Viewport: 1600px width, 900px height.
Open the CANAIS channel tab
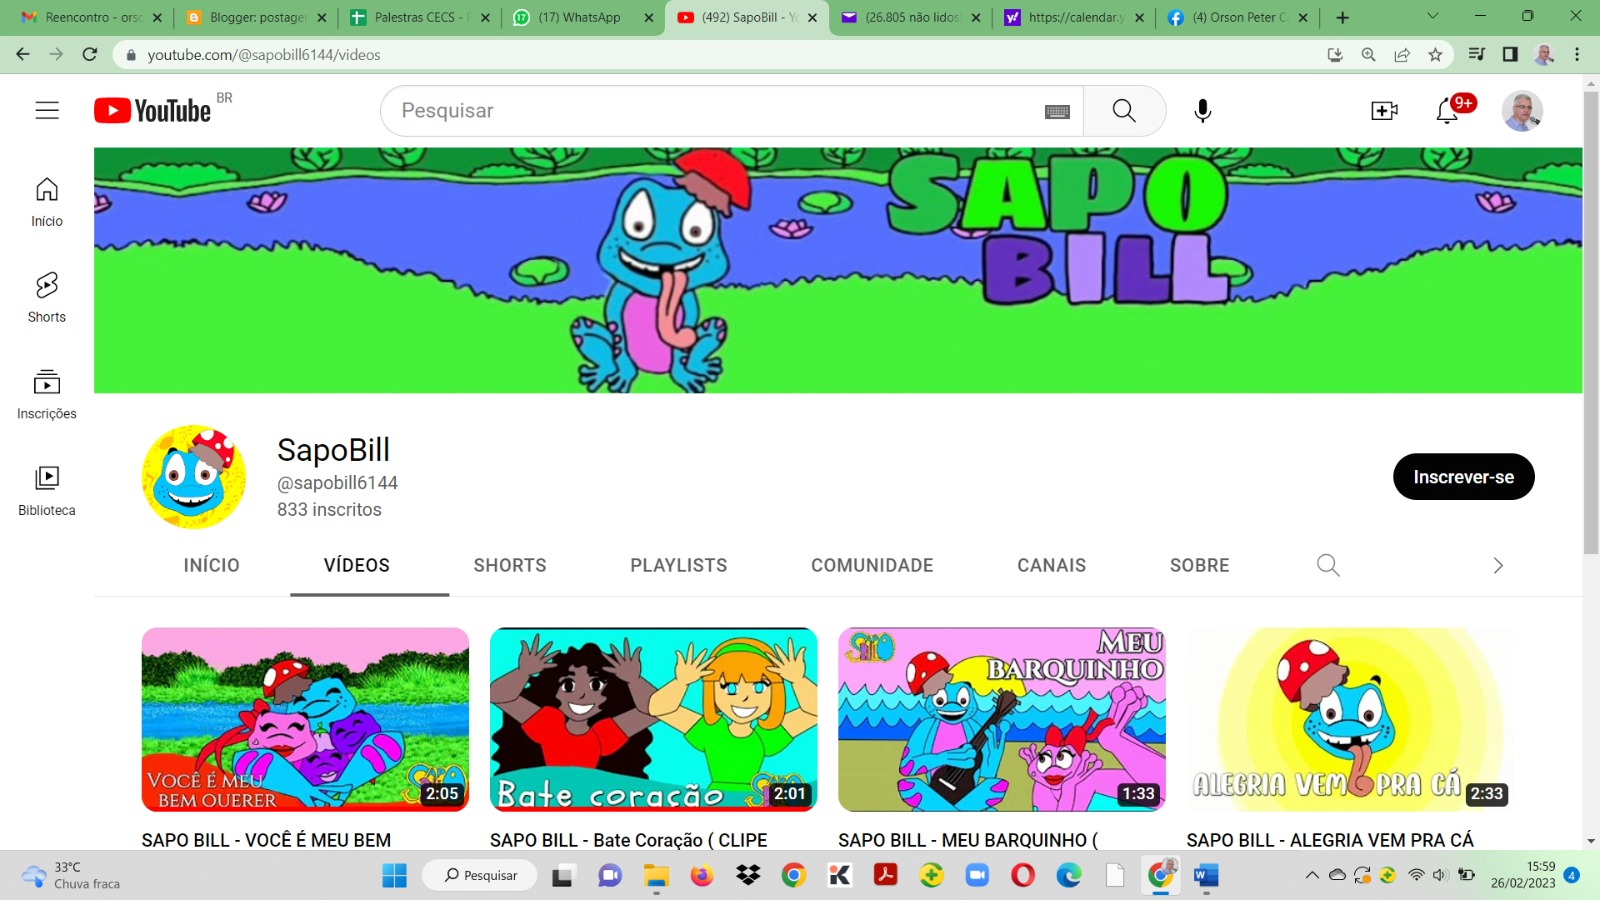click(x=1052, y=565)
